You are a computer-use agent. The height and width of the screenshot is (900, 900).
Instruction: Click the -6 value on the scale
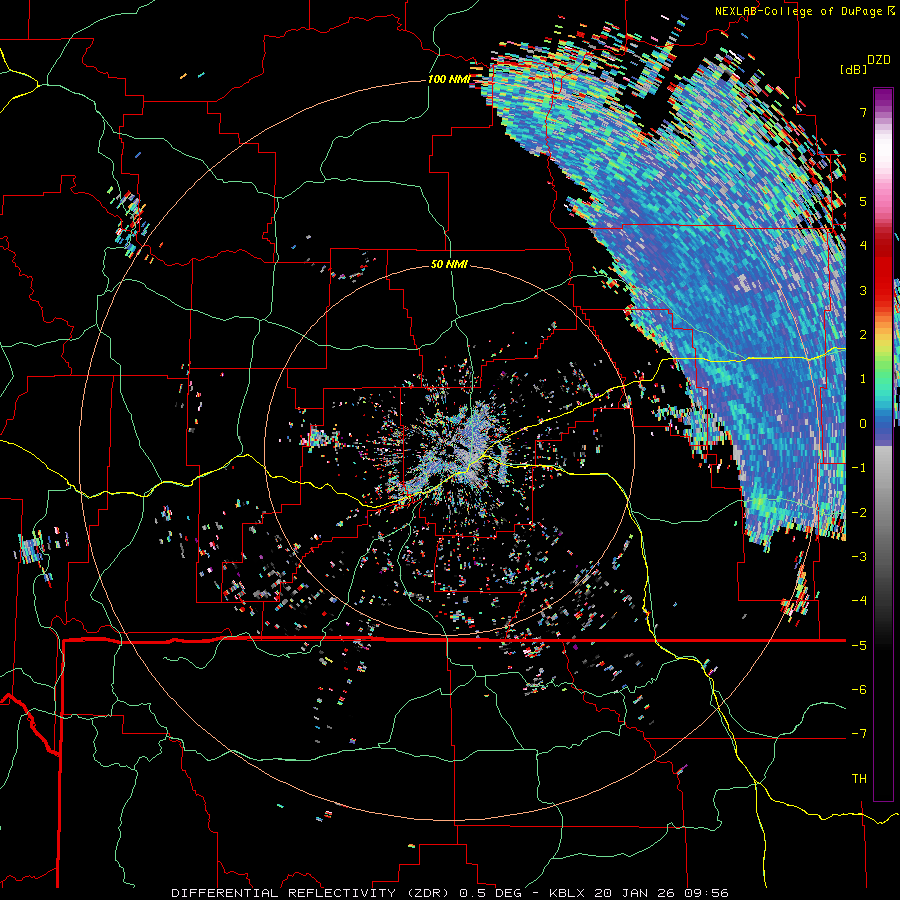(859, 690)
